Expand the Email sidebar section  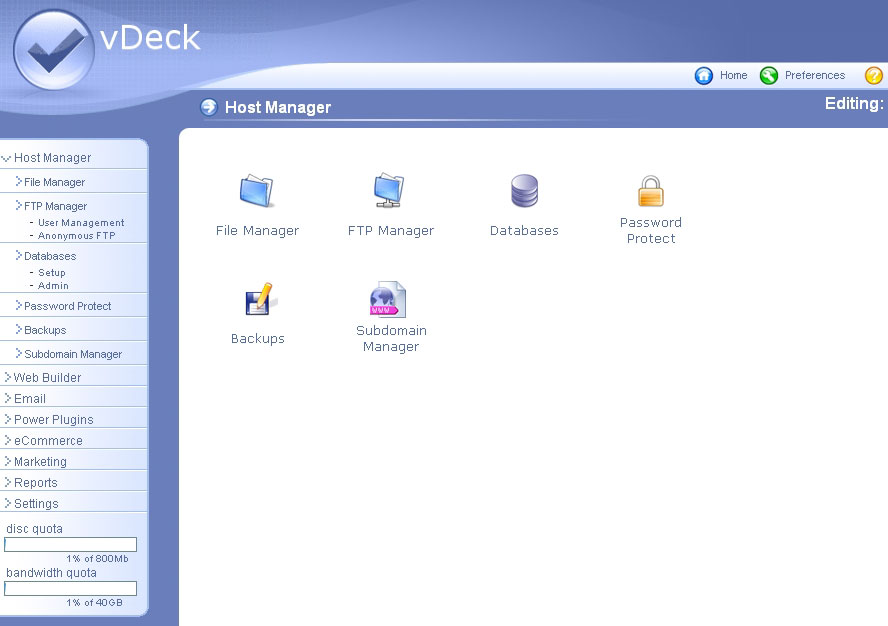point(30,399)
